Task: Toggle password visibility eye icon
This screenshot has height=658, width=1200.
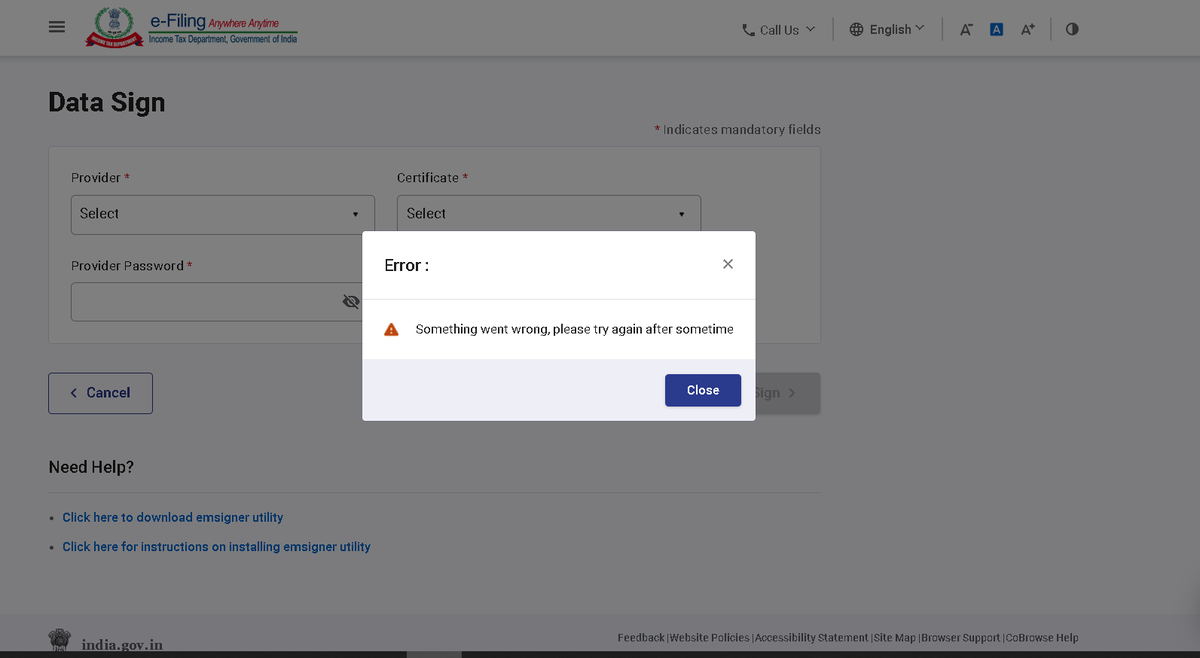Action: click(x=351, y=302)
